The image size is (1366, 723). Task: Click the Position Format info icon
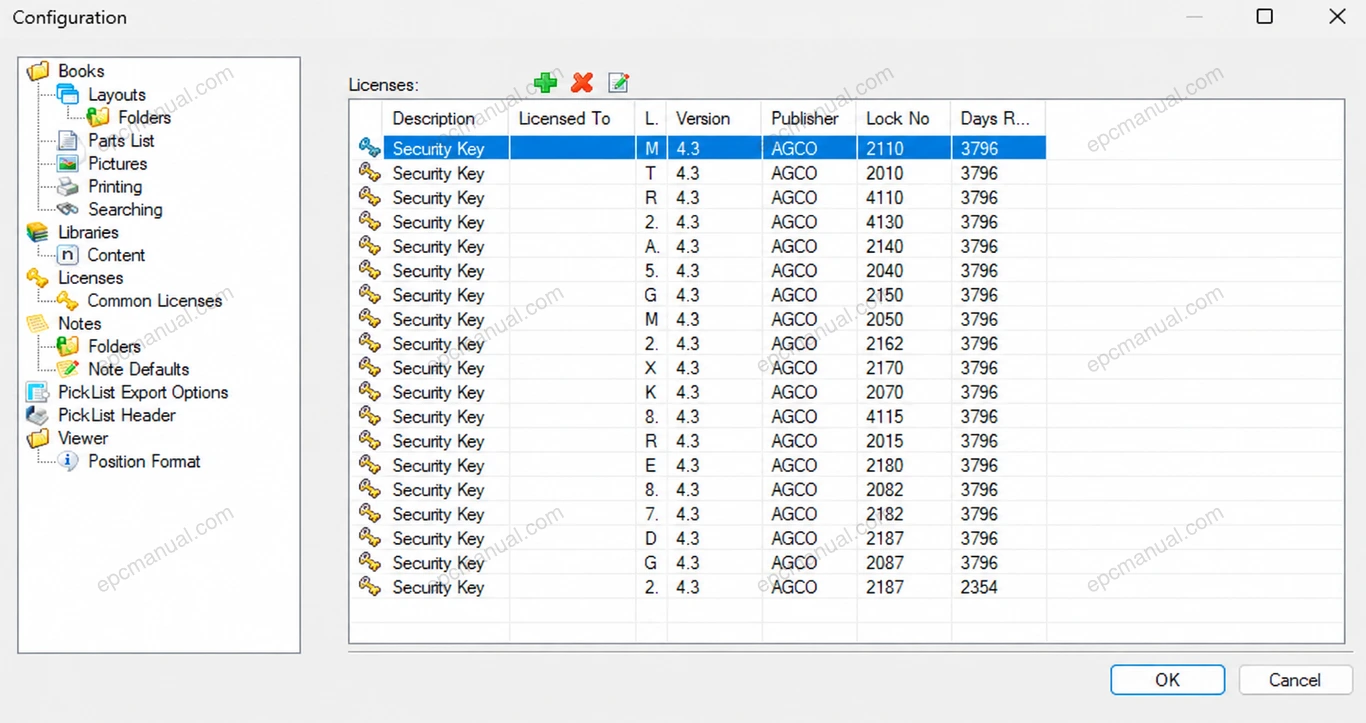tap(68, 461)
